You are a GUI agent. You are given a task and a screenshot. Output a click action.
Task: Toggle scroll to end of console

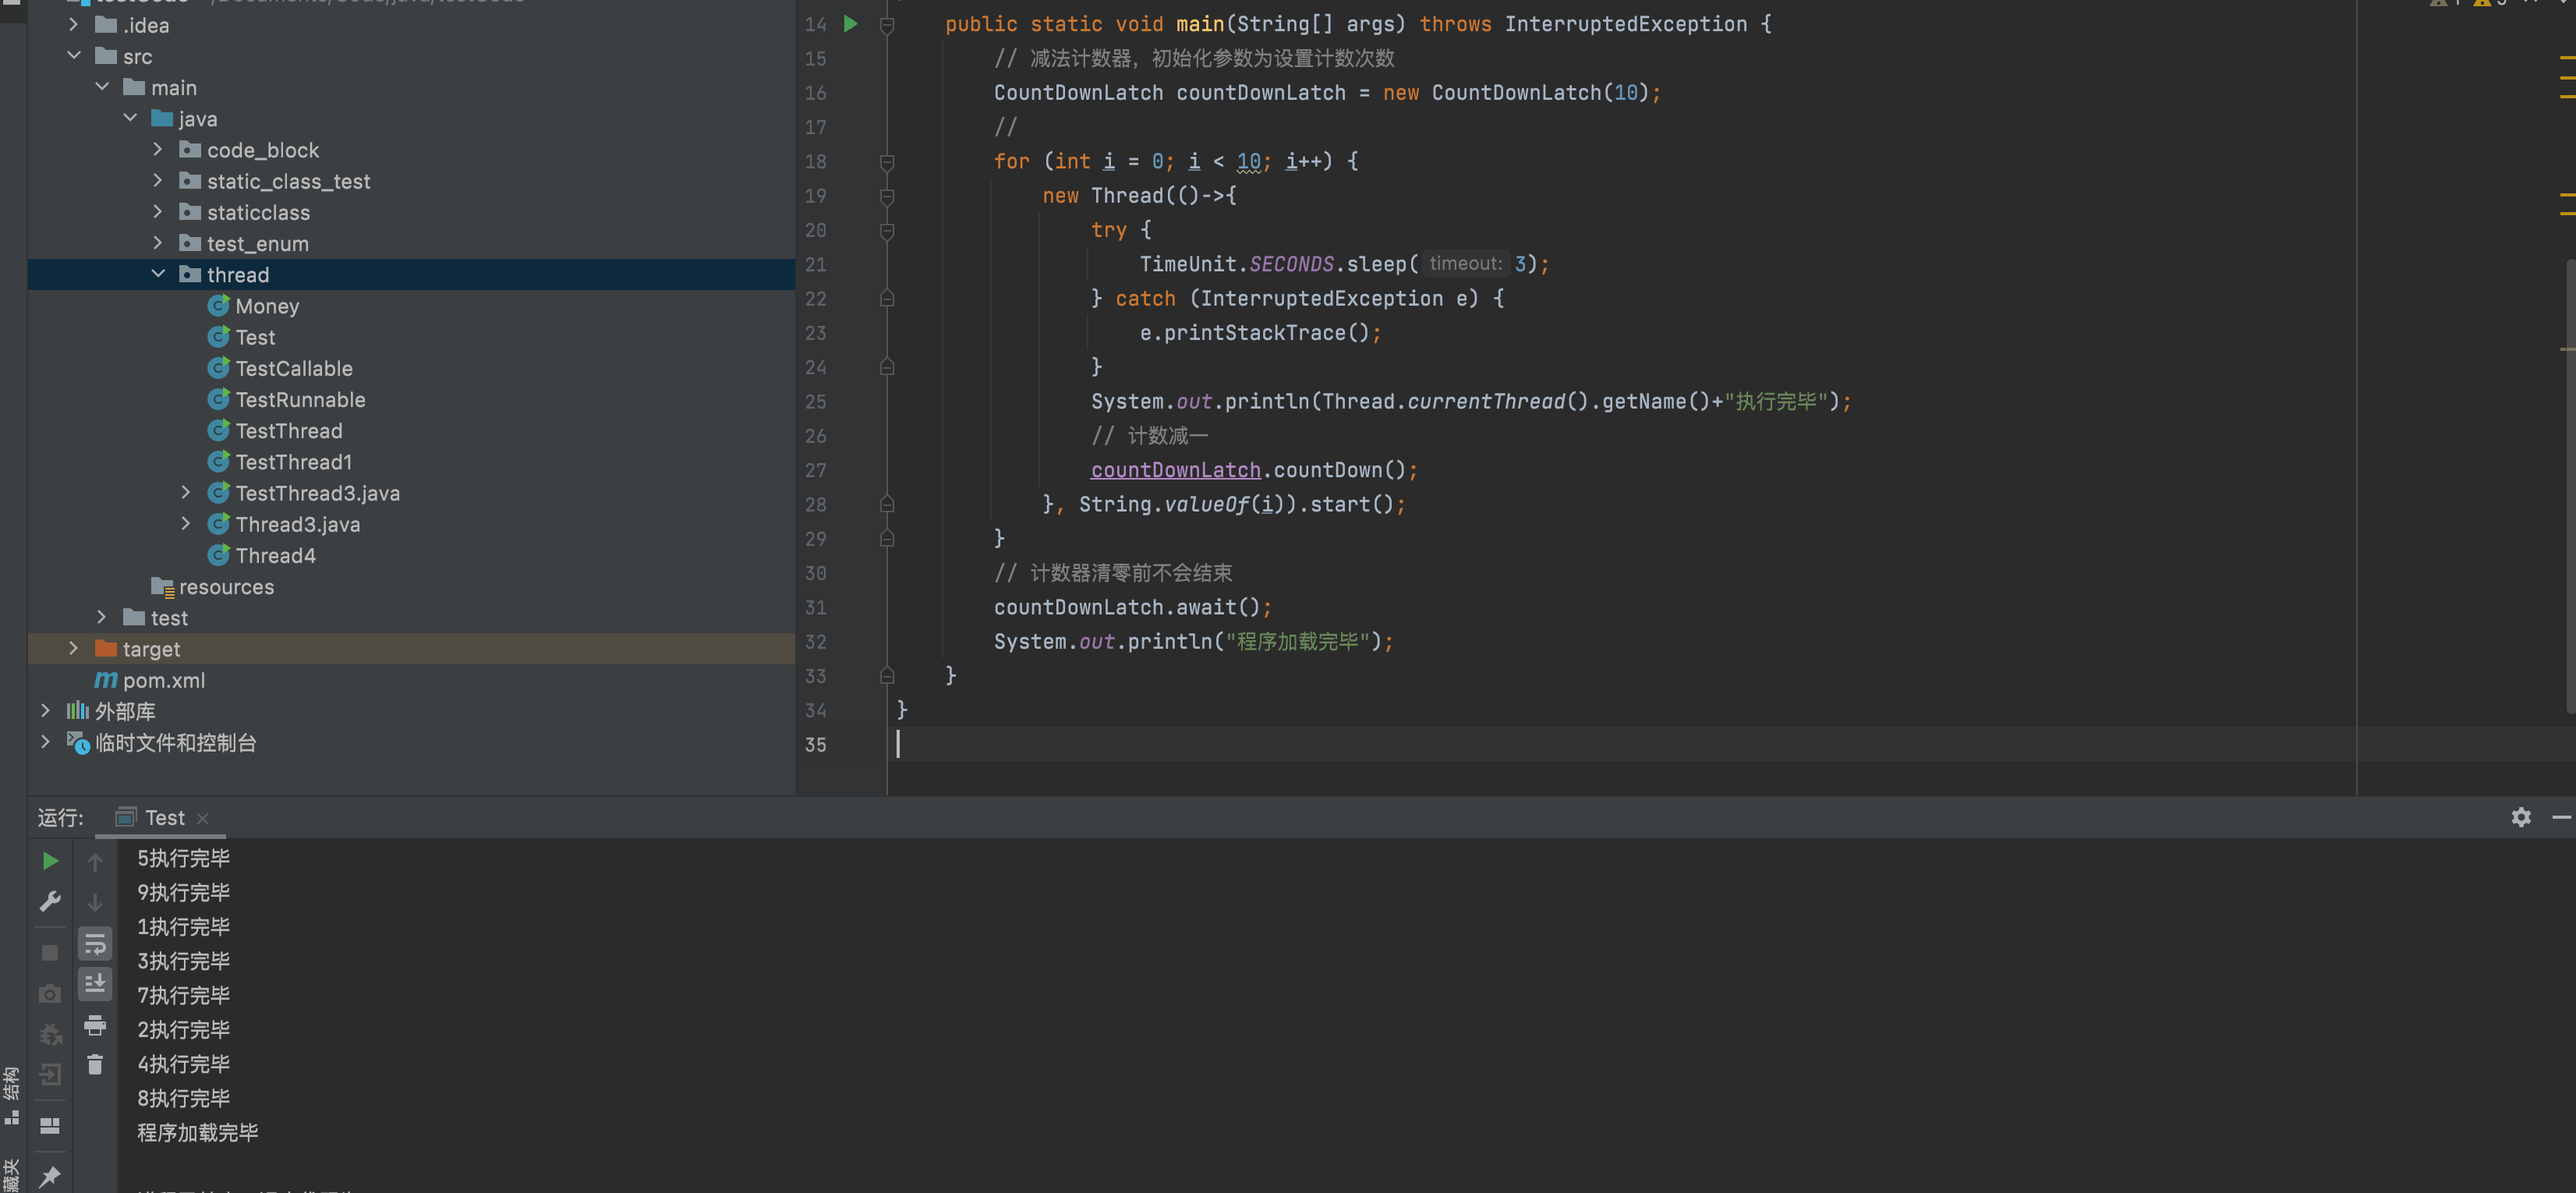(95, 984)
